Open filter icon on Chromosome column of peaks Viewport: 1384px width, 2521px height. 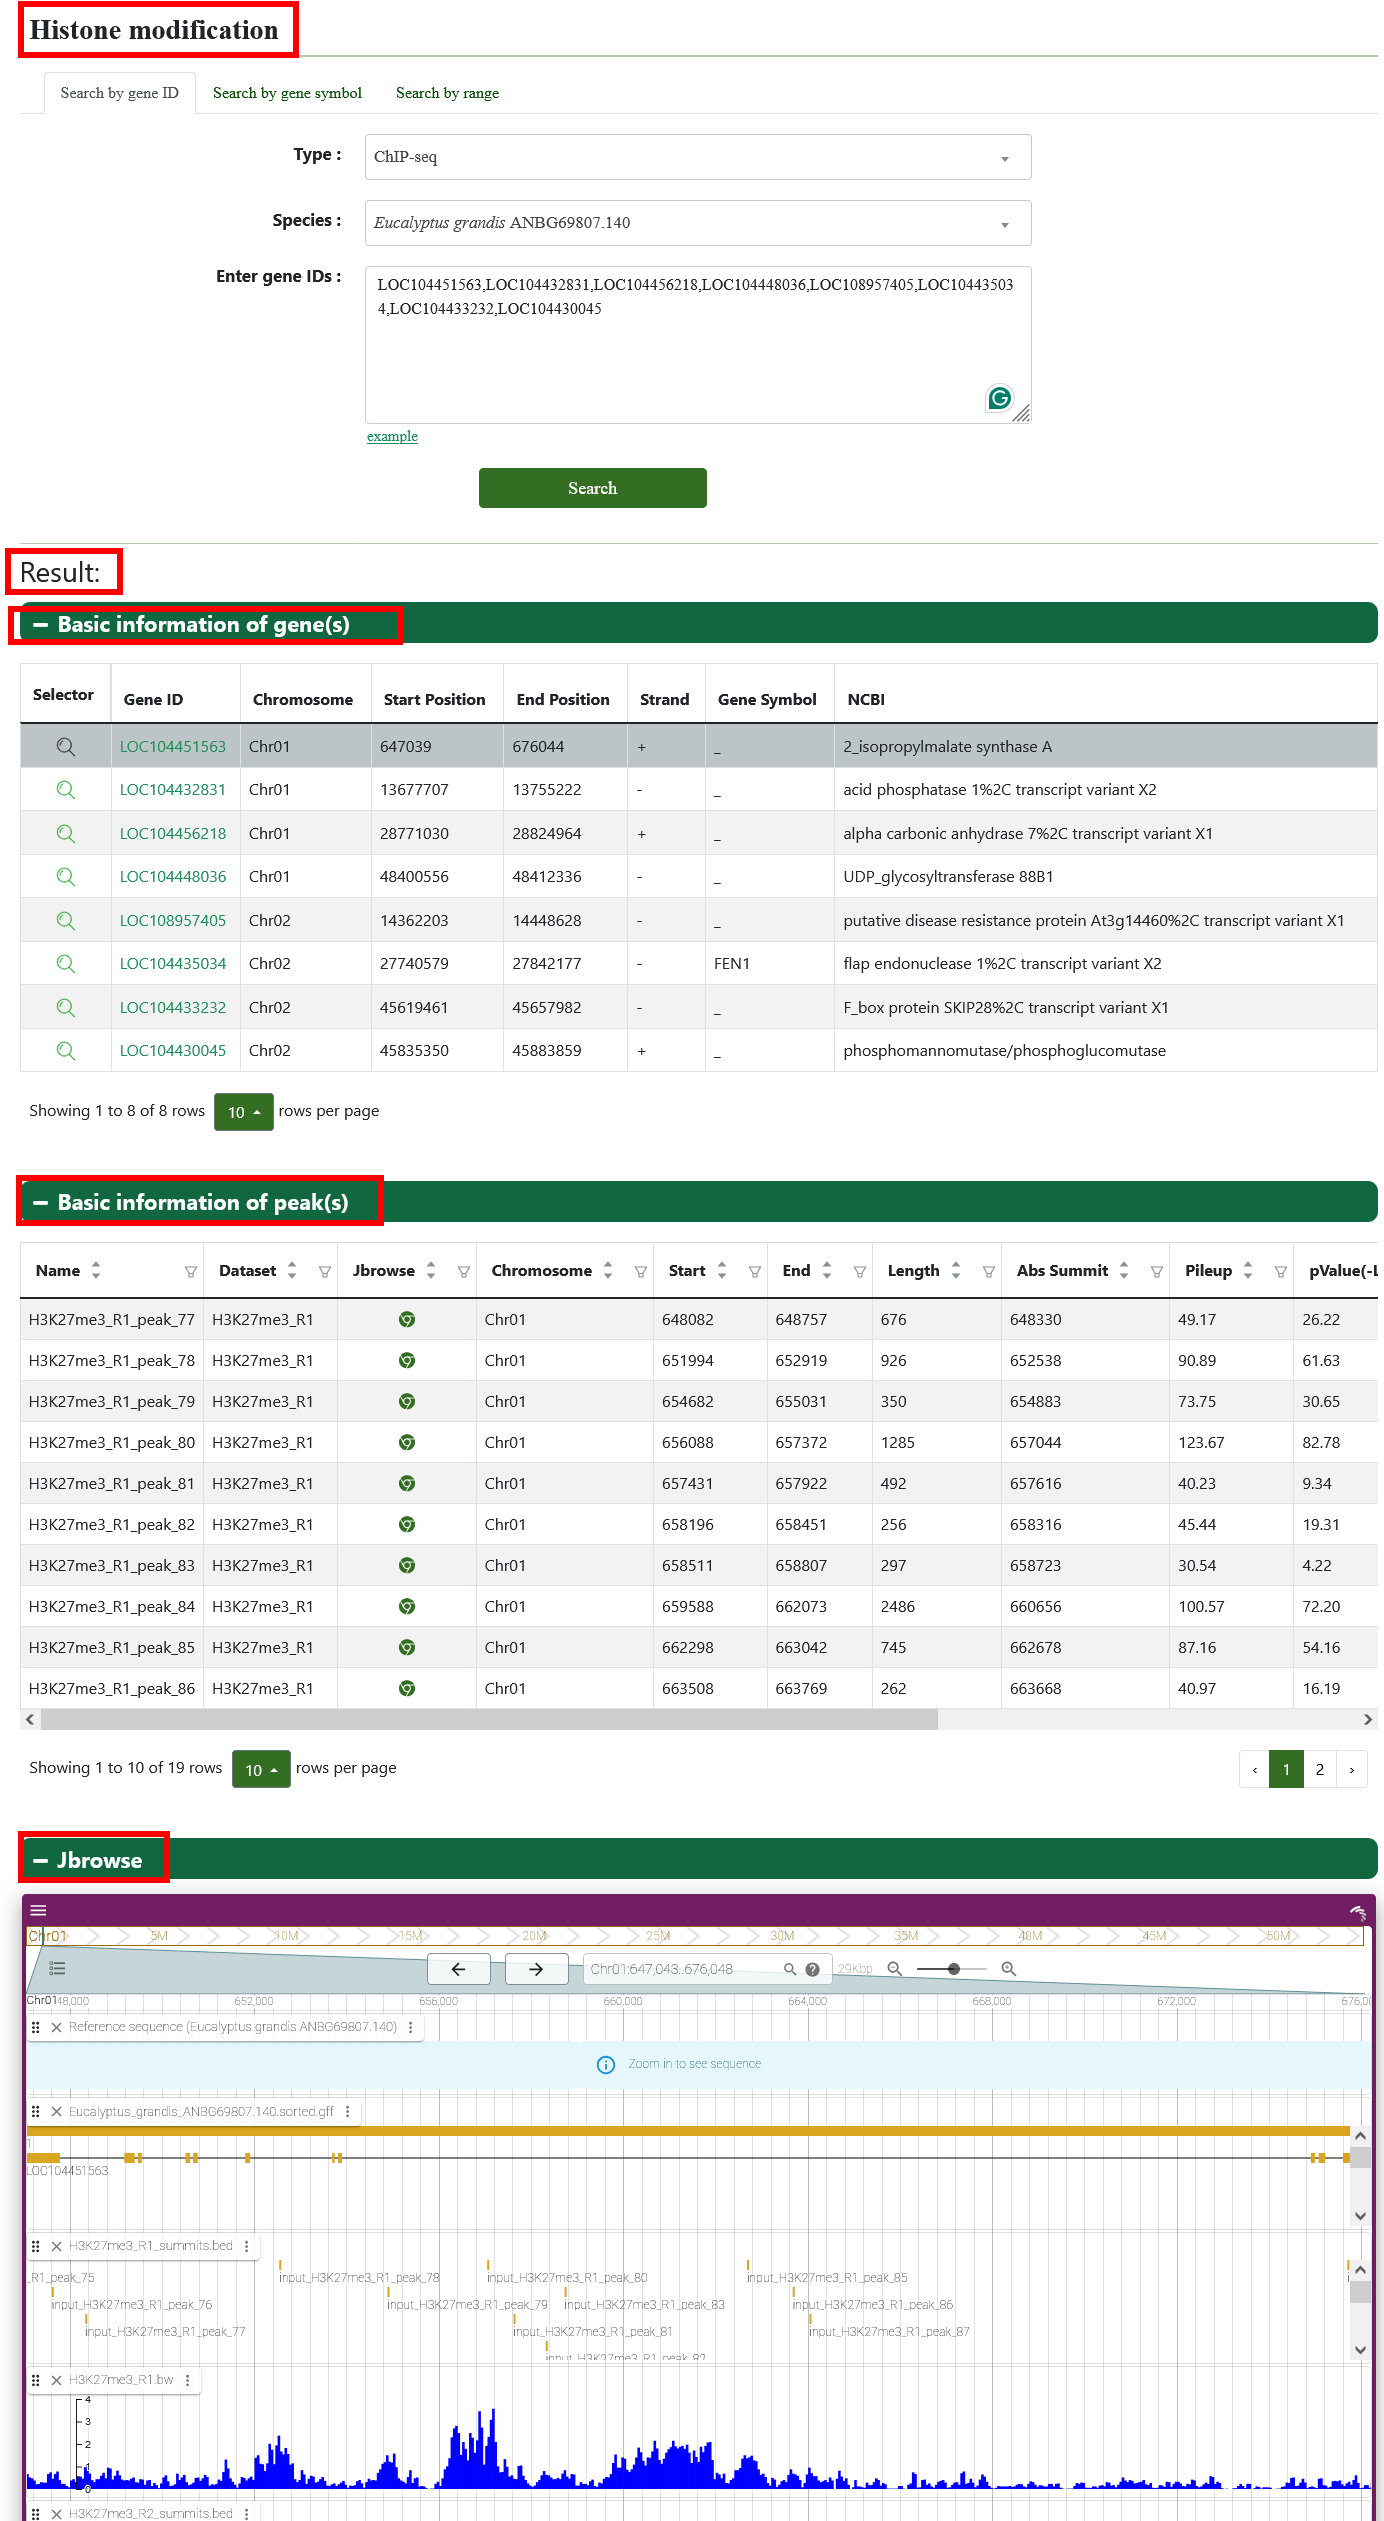tap(640, 1272)
